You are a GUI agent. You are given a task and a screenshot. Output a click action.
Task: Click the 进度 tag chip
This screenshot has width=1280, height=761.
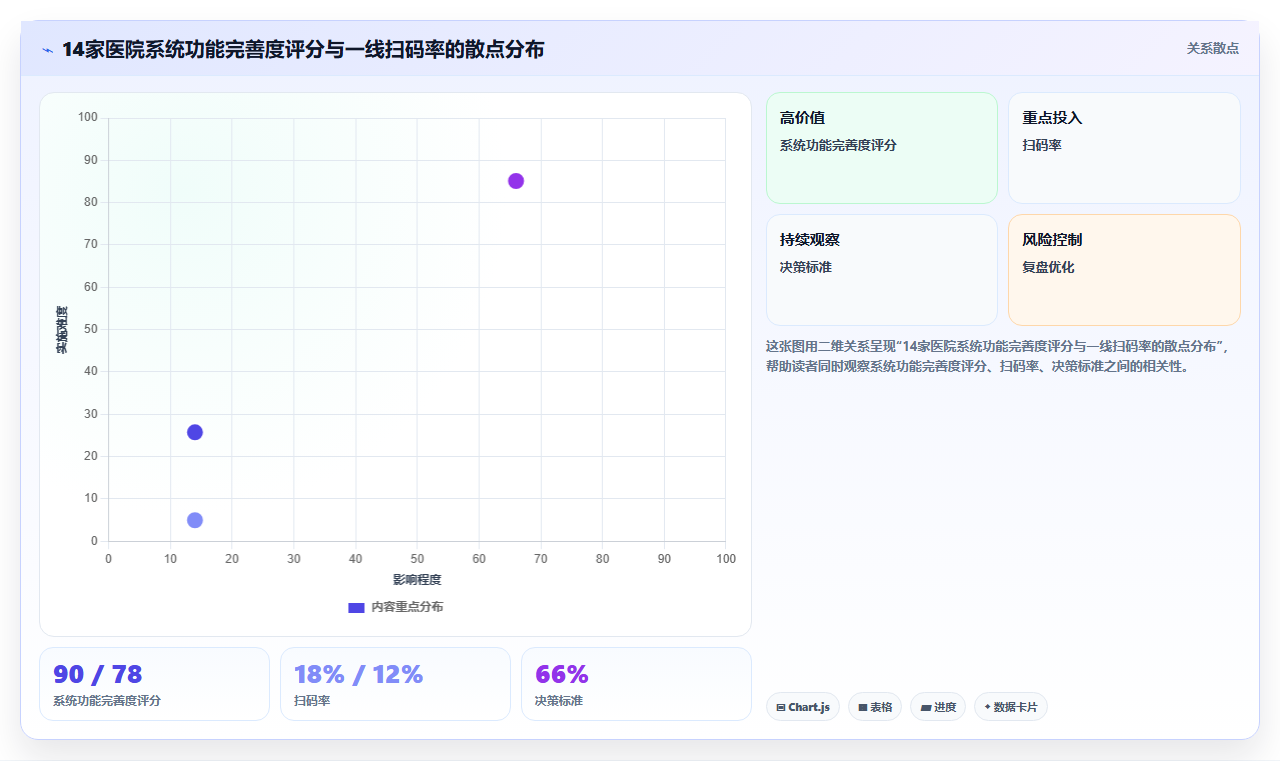(x=938, y=707)
